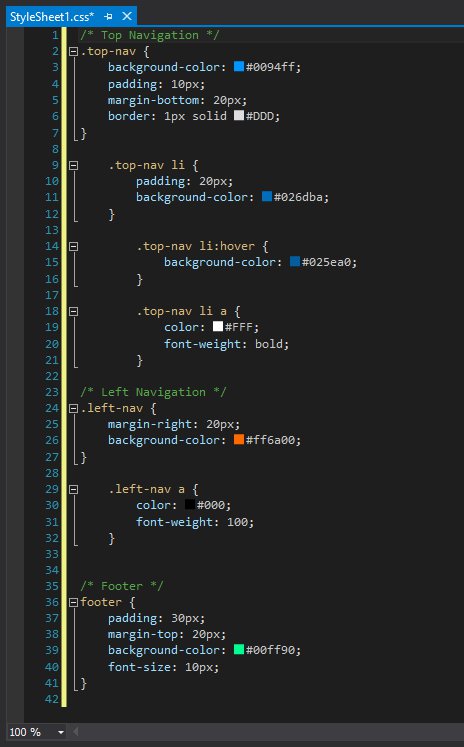464x747 pixels.
Task: Click the Footer comment text
Action: pyautogui.click(x=121, y=586)
